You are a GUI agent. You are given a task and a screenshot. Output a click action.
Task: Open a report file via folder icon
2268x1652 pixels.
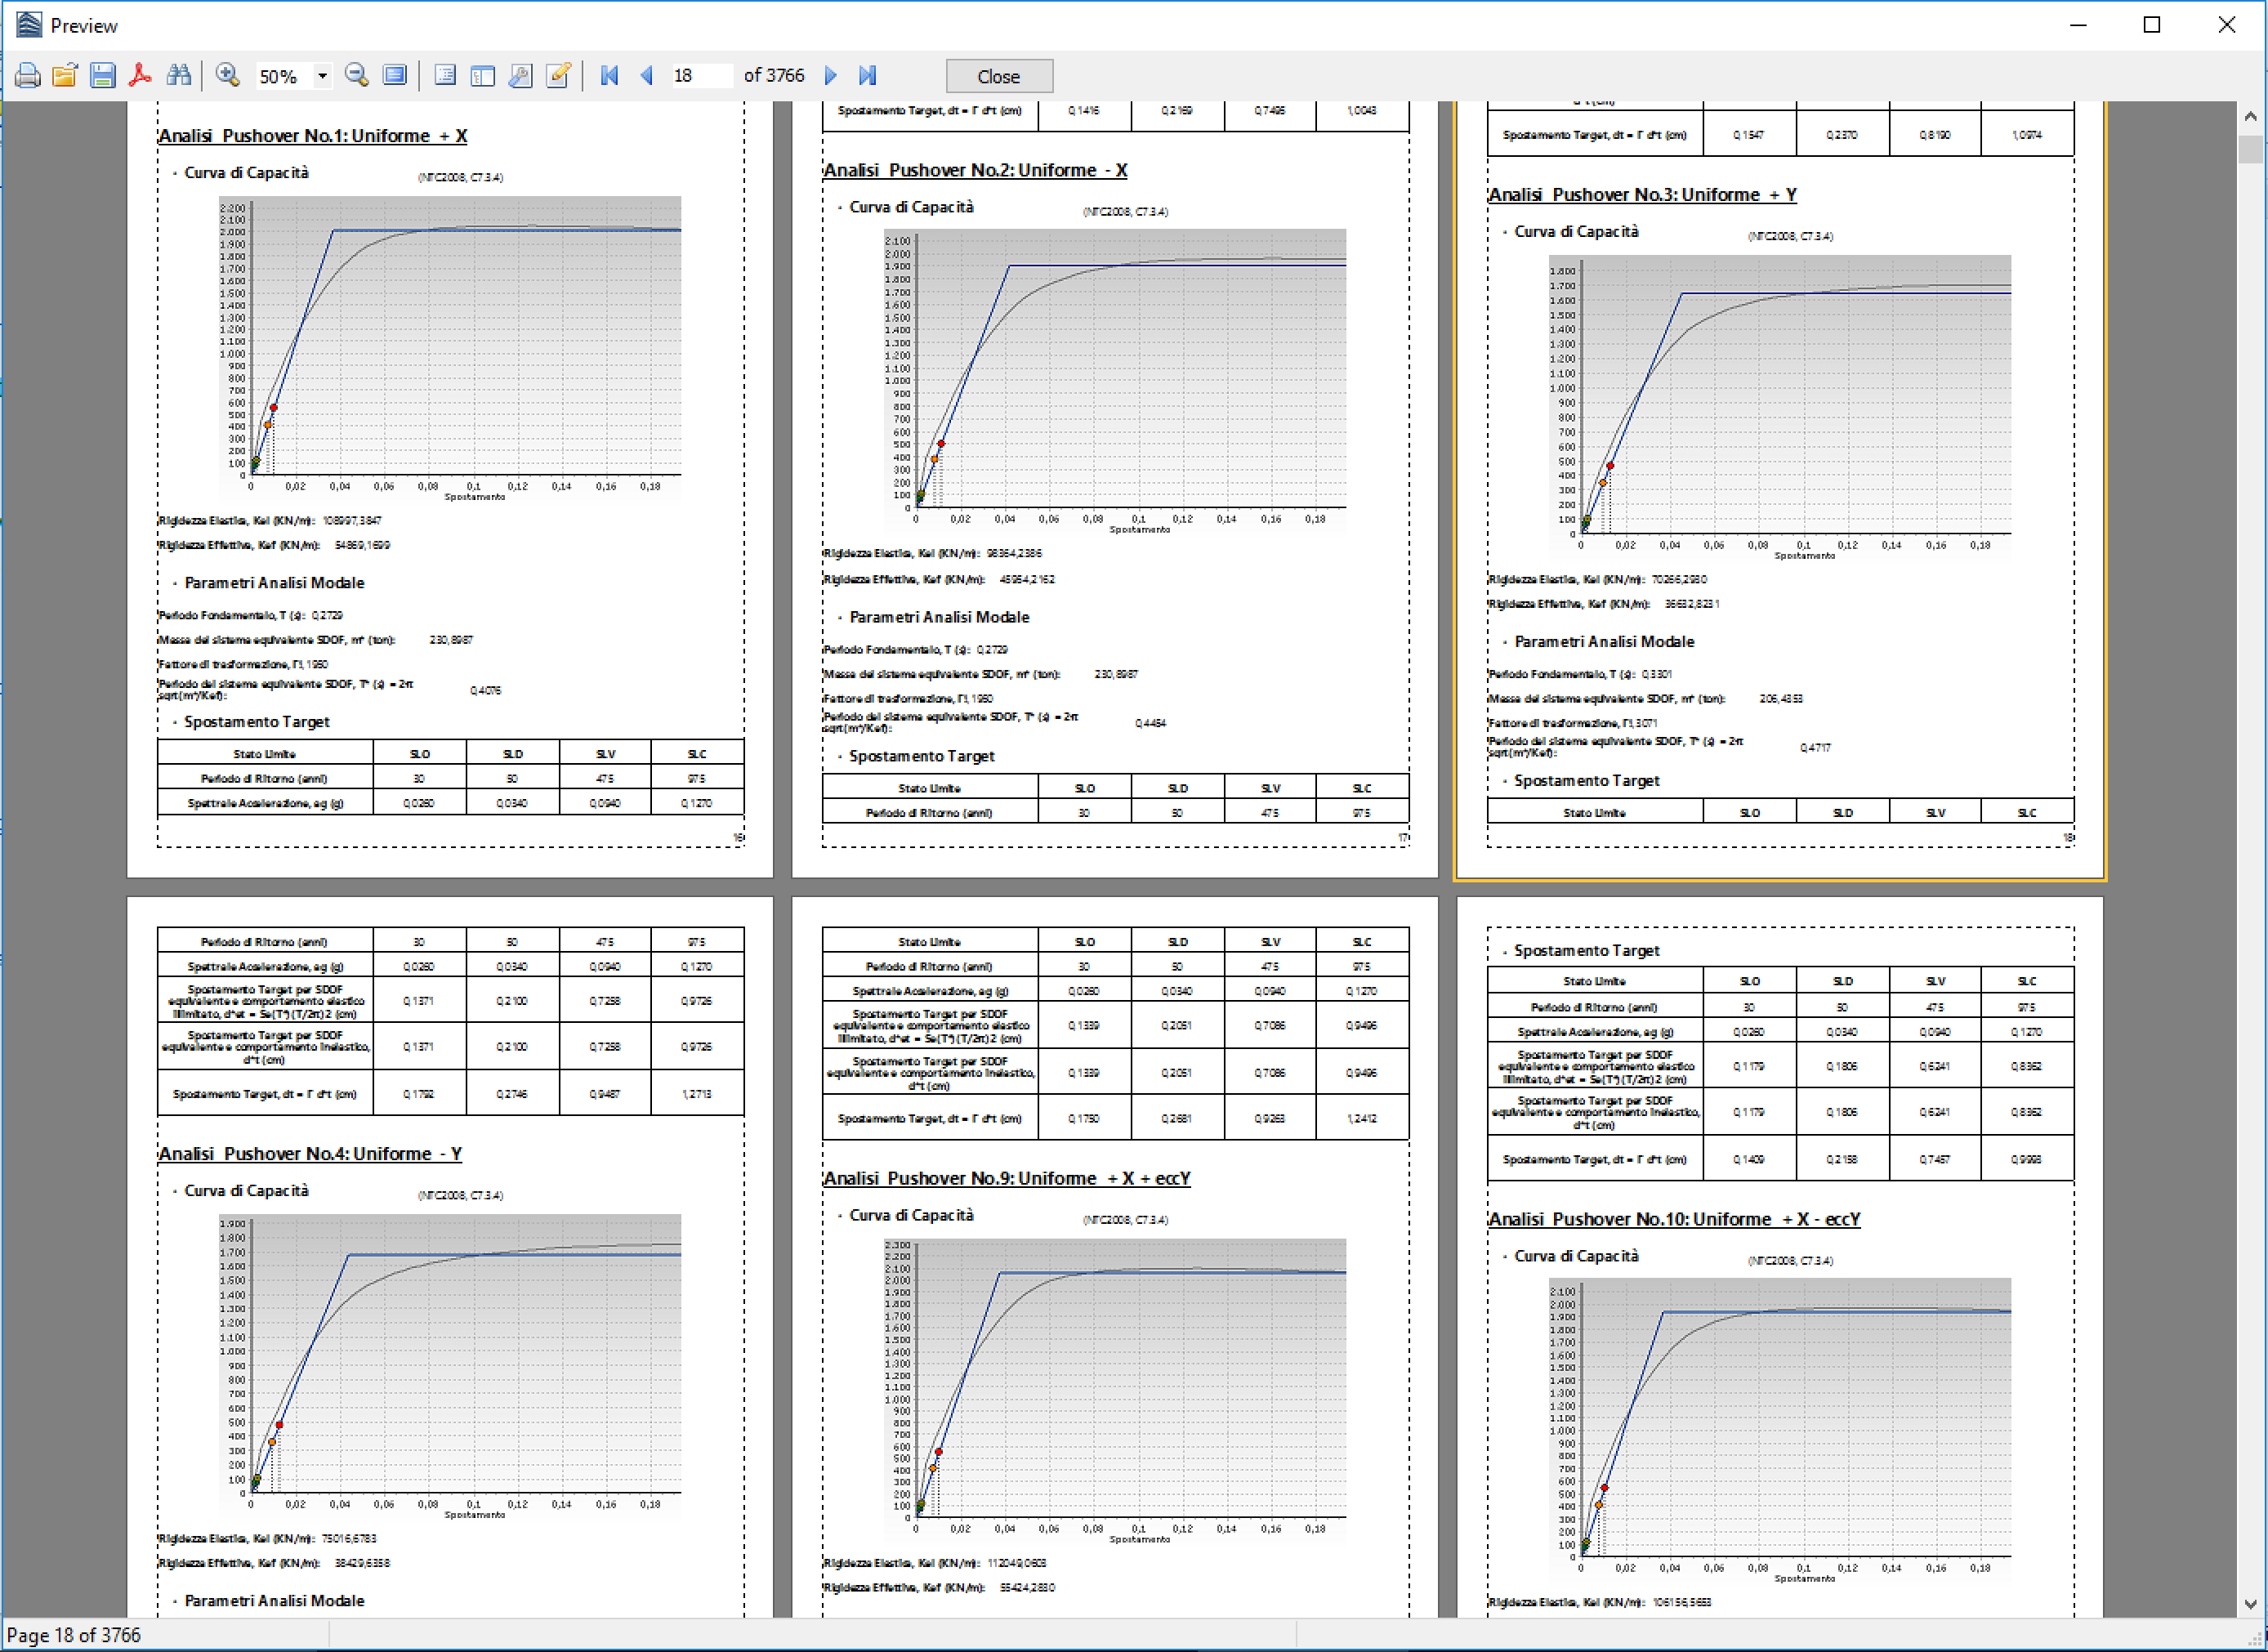[65, 76]
